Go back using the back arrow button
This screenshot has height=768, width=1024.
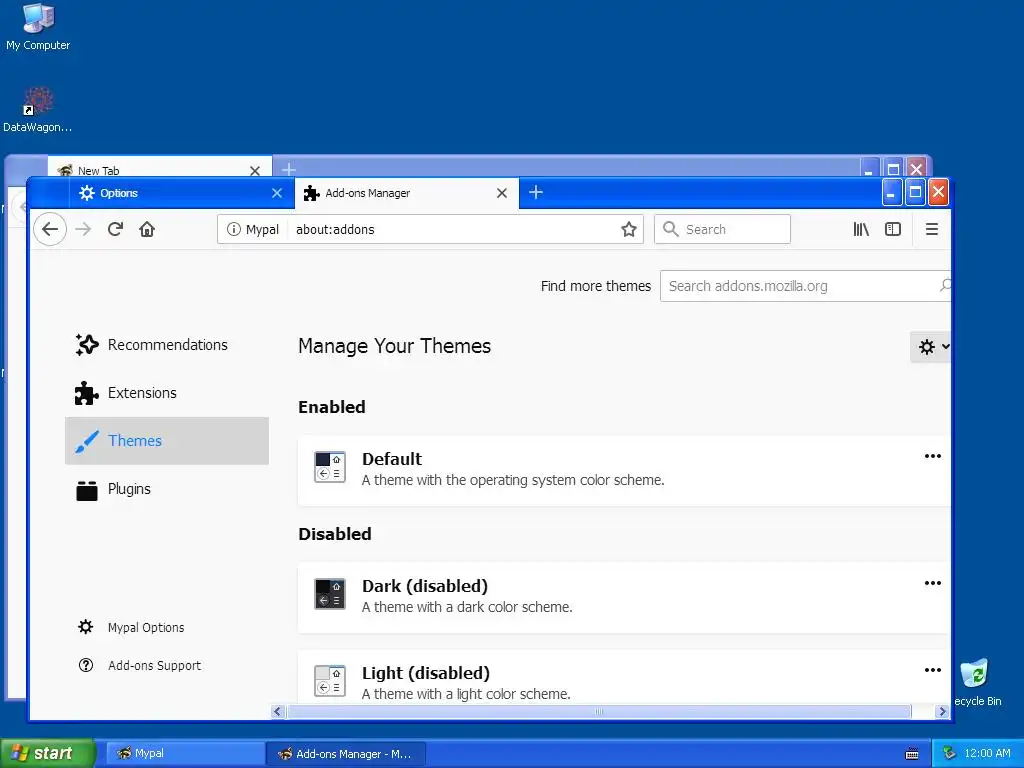click(x=50, y=229)
